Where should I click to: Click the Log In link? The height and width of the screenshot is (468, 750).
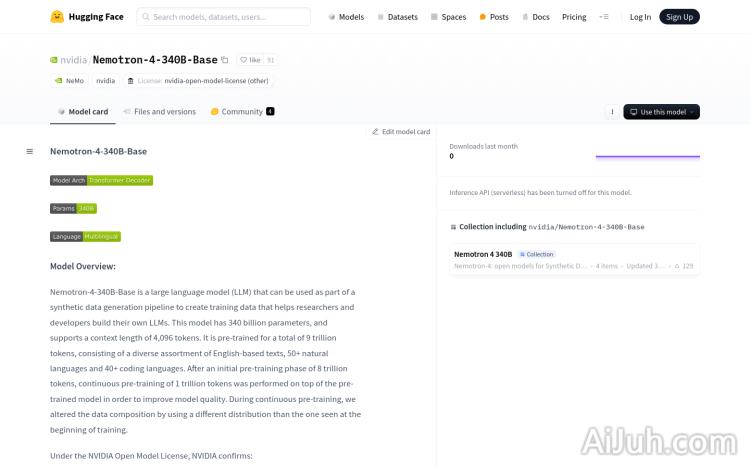coord(640,17)
